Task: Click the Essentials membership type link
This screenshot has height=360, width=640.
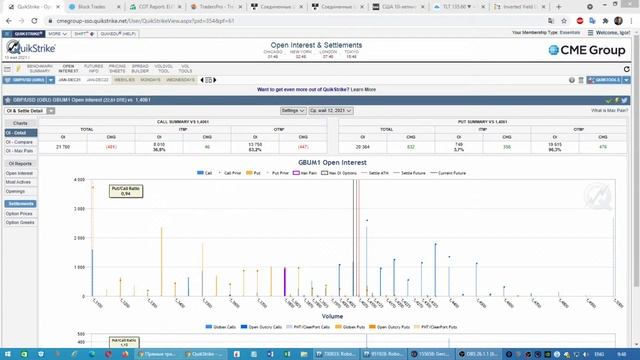Action: [570, 32]
